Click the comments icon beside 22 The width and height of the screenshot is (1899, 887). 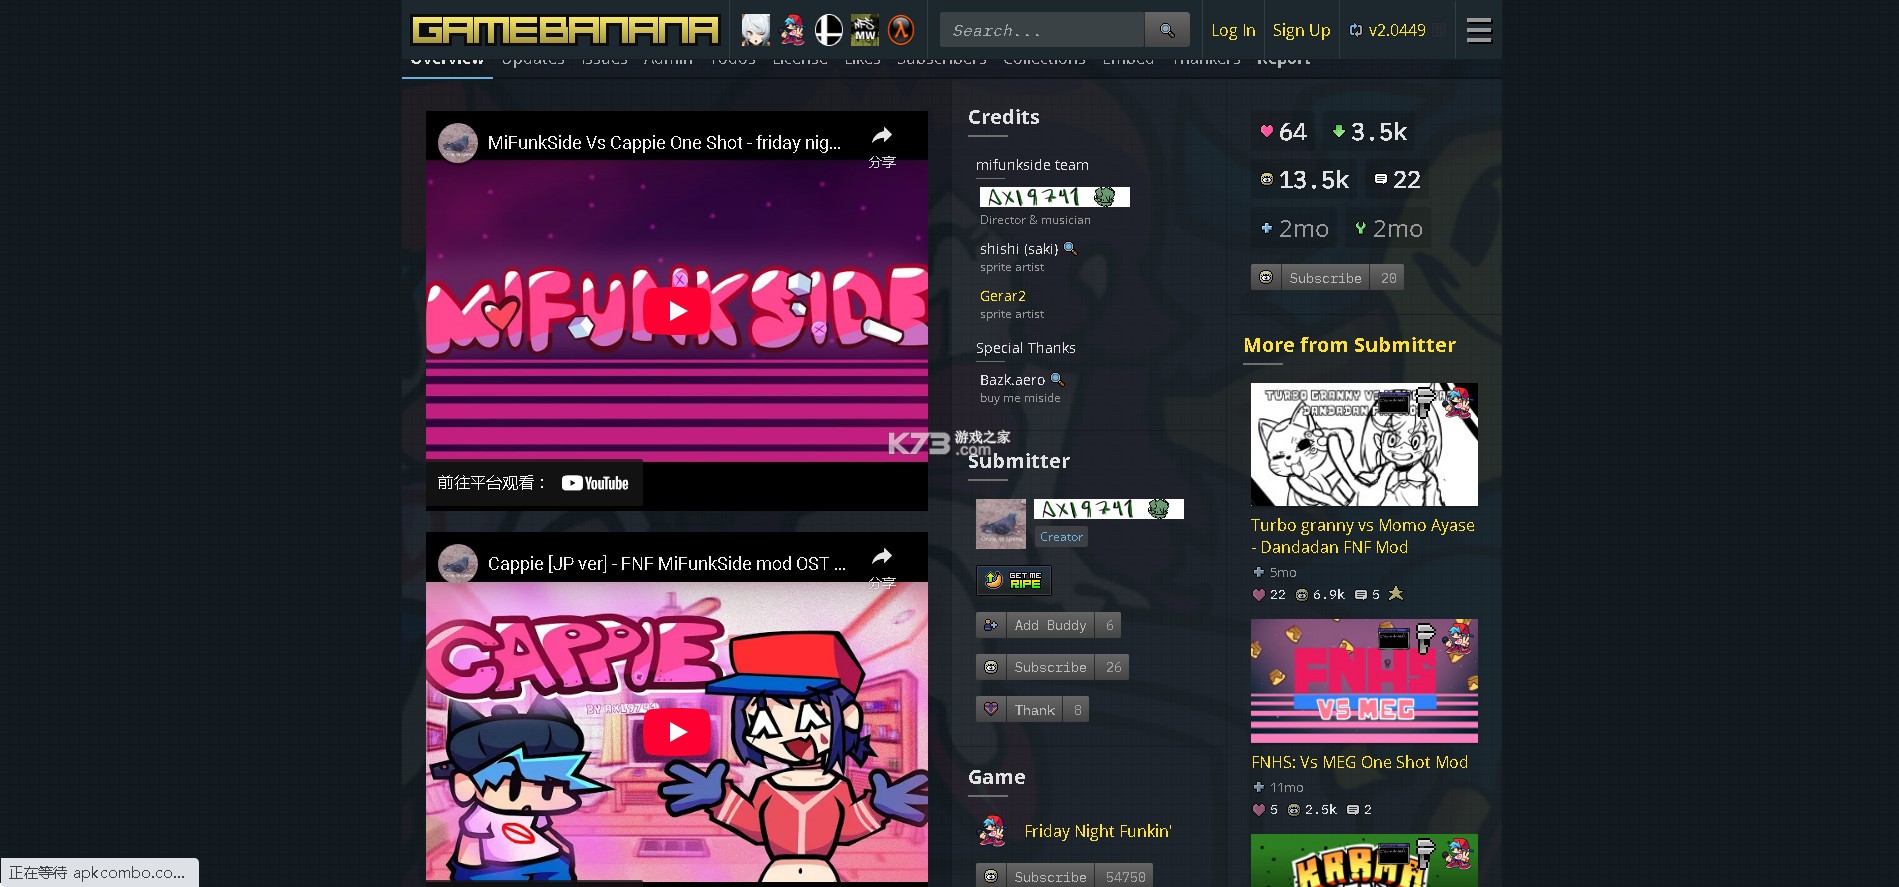click(x=1381, y=179)
